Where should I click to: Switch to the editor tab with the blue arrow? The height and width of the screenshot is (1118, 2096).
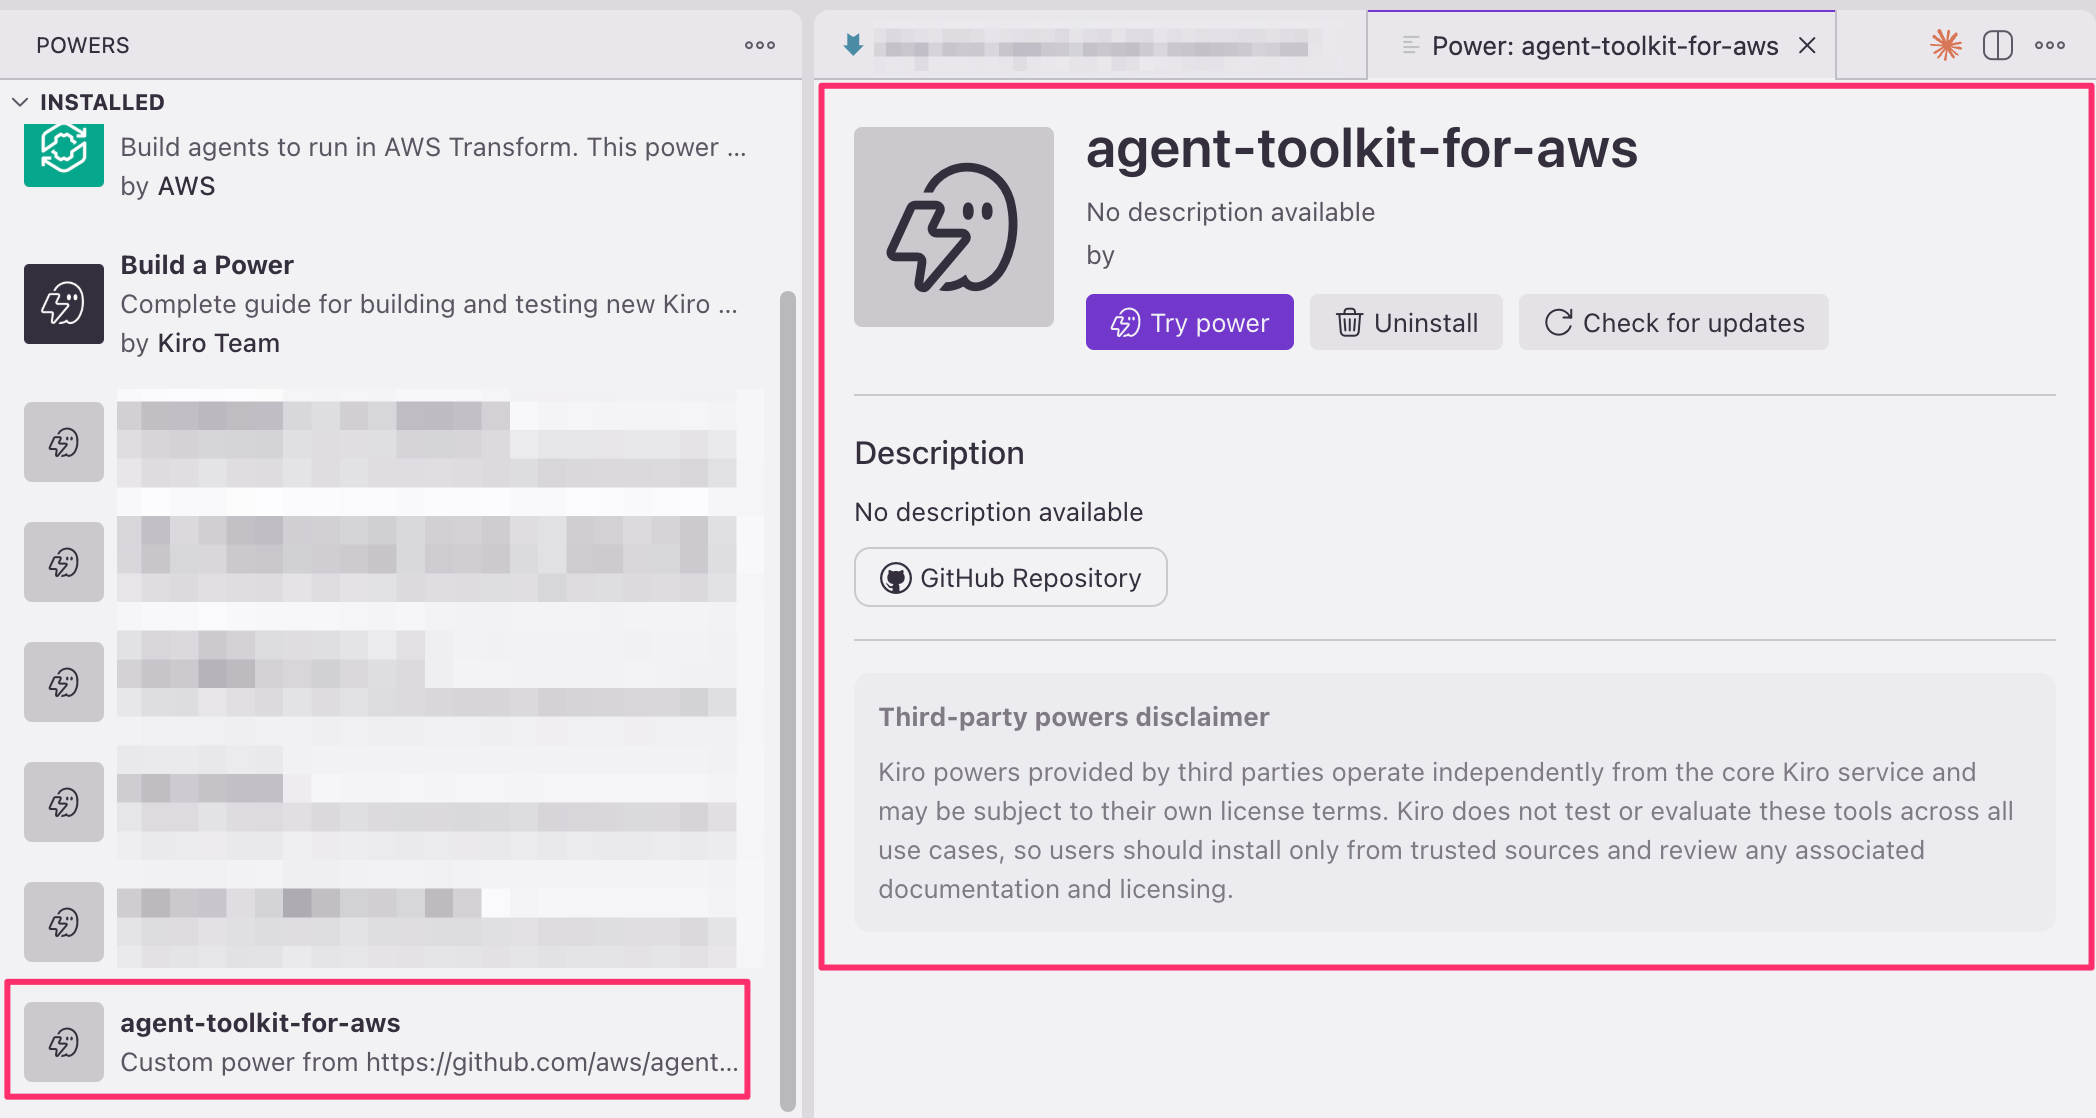1090,45
